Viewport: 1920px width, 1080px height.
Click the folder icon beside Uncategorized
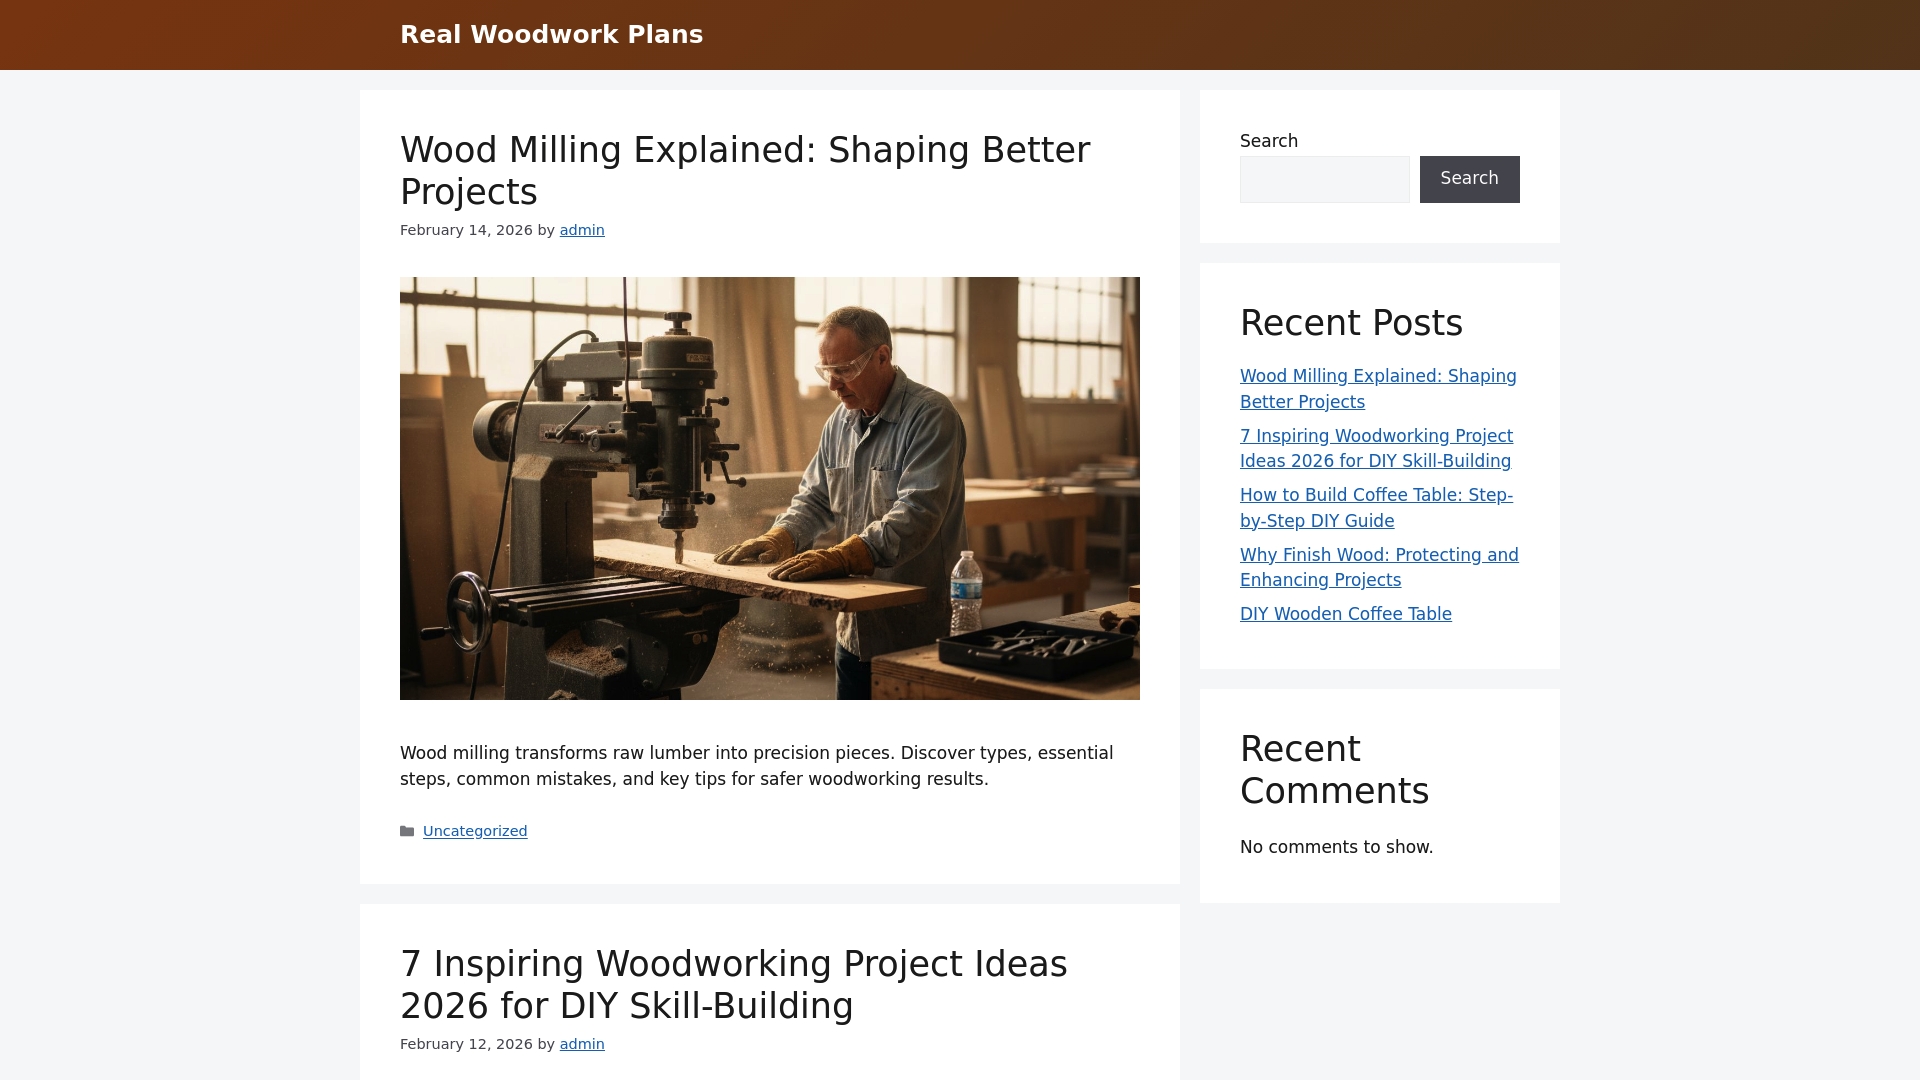point(409,831)
